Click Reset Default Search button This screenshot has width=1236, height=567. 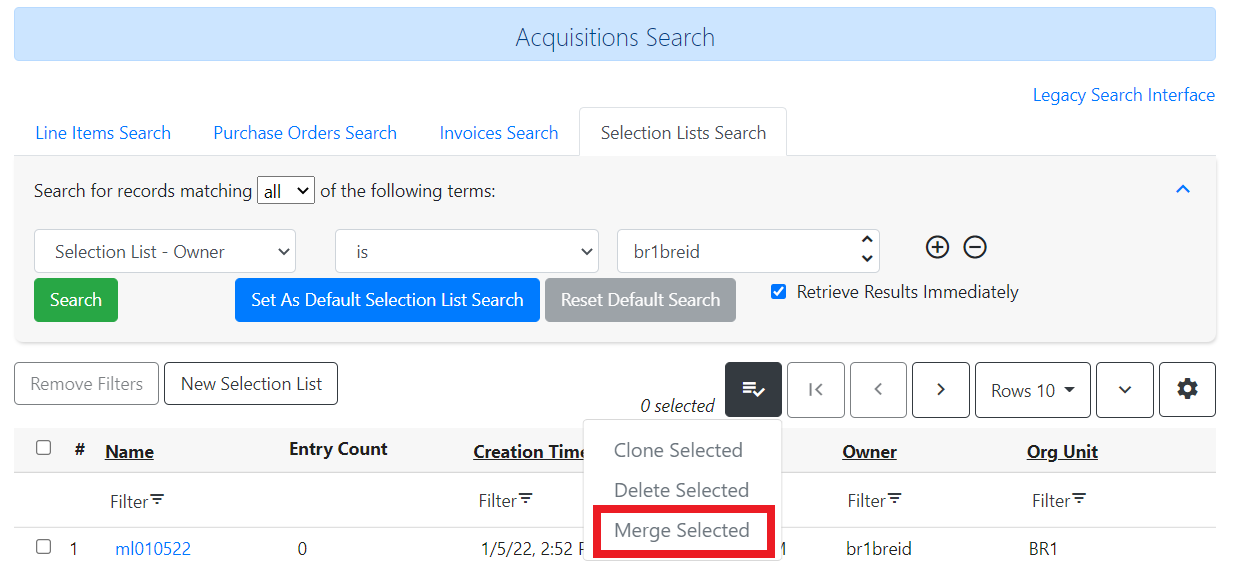click(640, 300)
